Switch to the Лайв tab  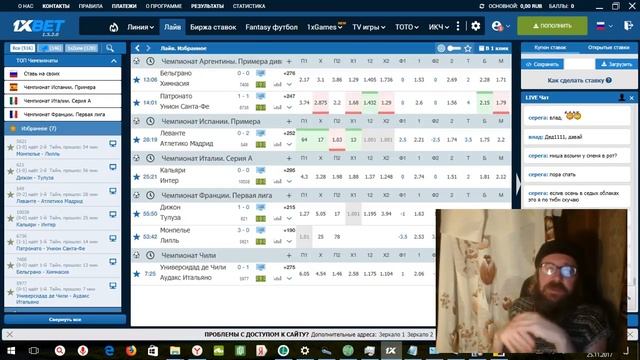tap(172, 27)
